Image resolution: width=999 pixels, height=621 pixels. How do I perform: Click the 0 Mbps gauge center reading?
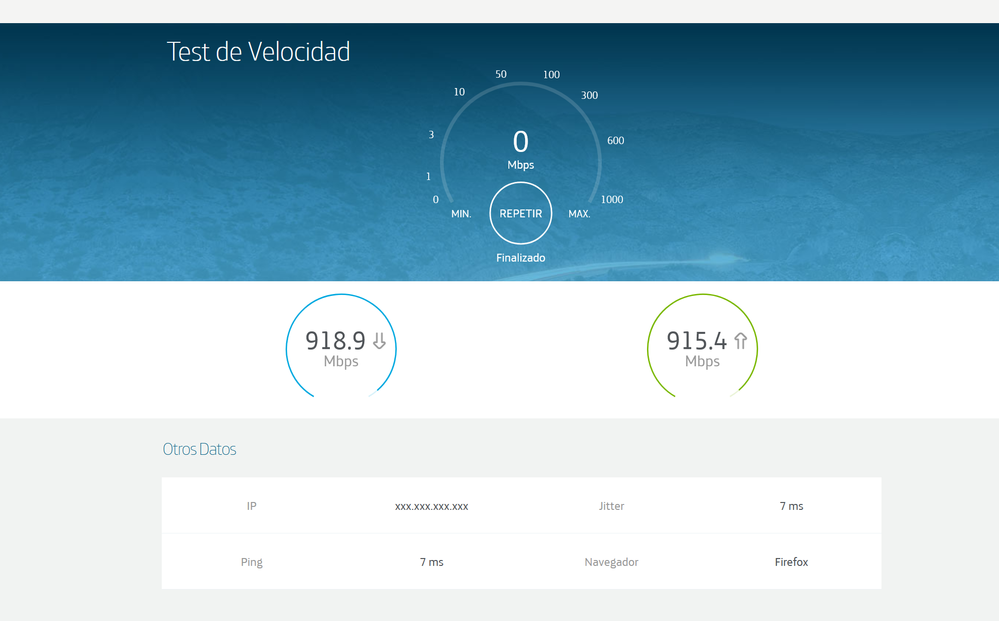[x=520, y=143]
